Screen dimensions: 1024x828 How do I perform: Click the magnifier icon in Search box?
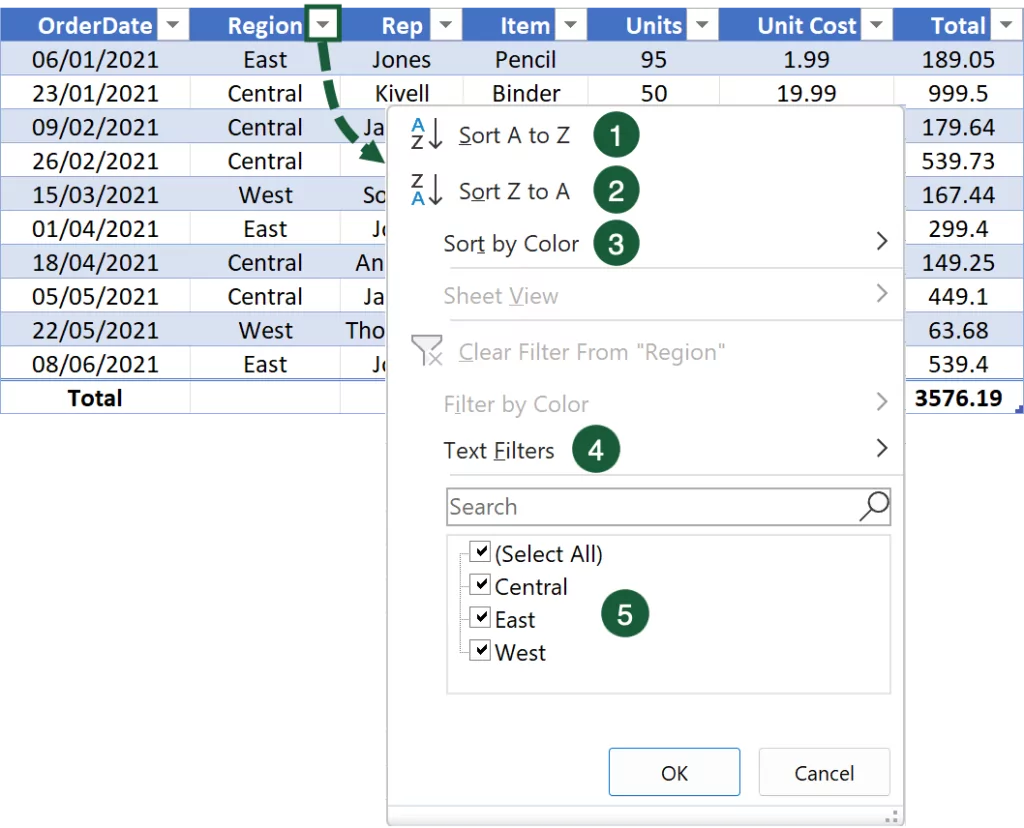[x=873, y=506]
